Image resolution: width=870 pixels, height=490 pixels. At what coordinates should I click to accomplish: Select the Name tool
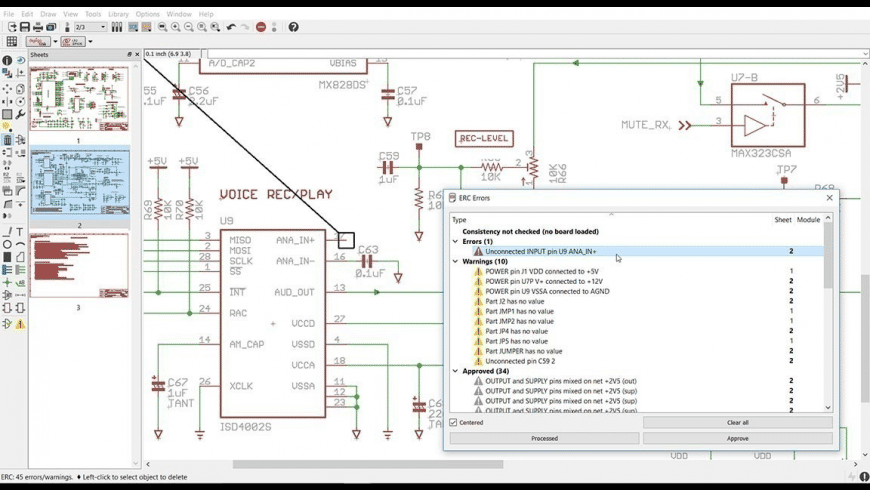pos(7,178)
